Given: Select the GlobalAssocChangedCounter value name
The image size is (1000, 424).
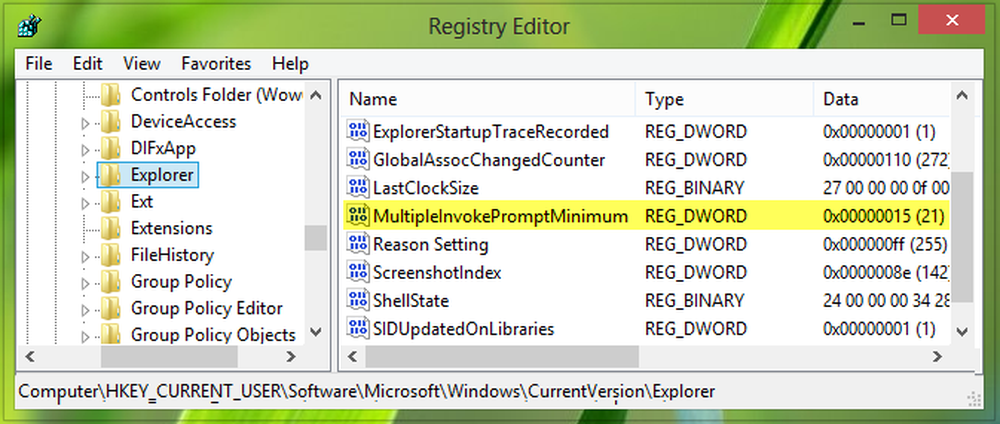Looking at the screenshot, I should (489, 159).
